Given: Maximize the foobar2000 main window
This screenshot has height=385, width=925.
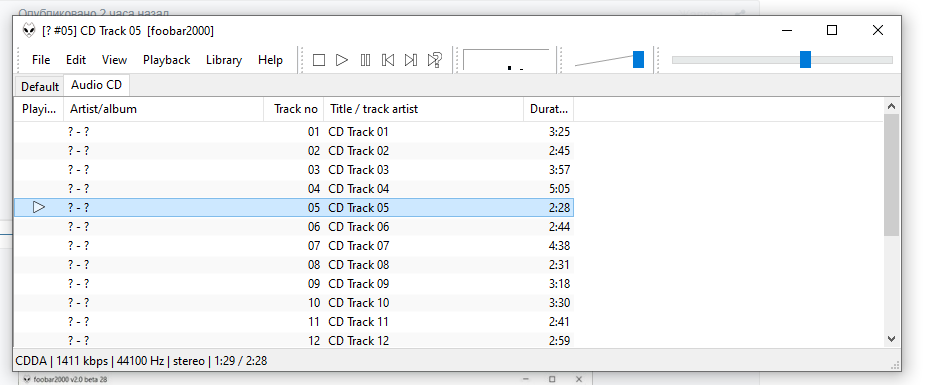Looking at the screenshot, I should [832, 30].
